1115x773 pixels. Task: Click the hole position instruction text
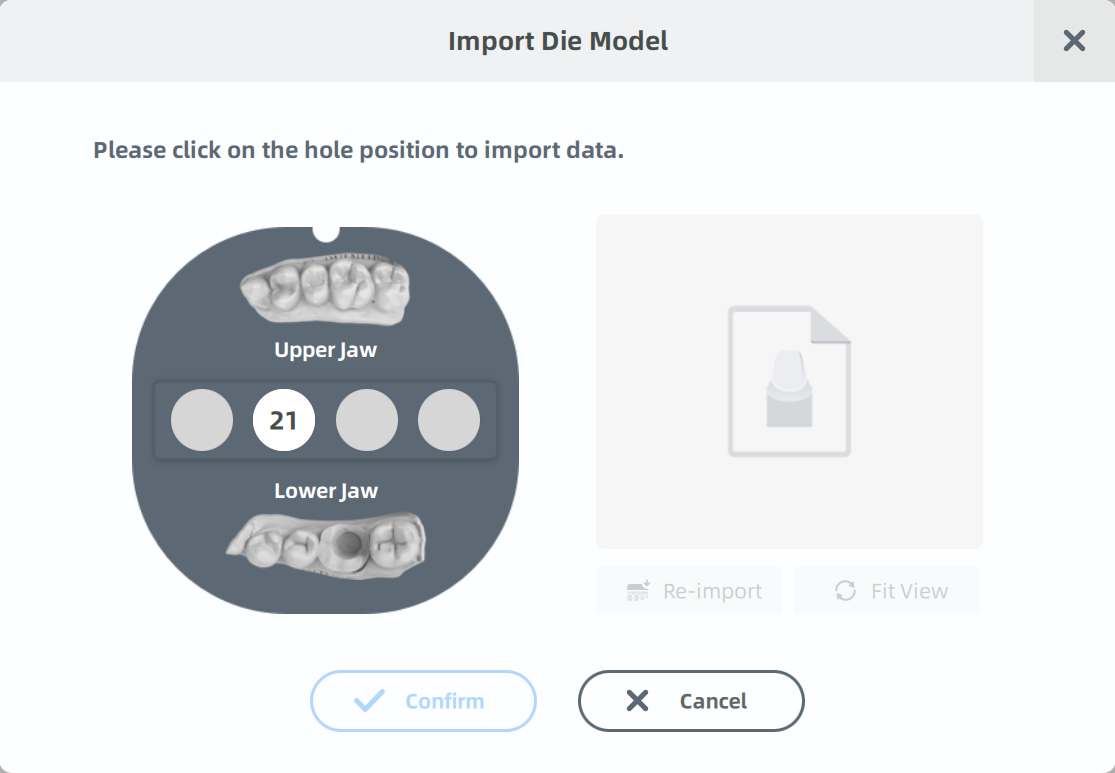coord(358,150)
